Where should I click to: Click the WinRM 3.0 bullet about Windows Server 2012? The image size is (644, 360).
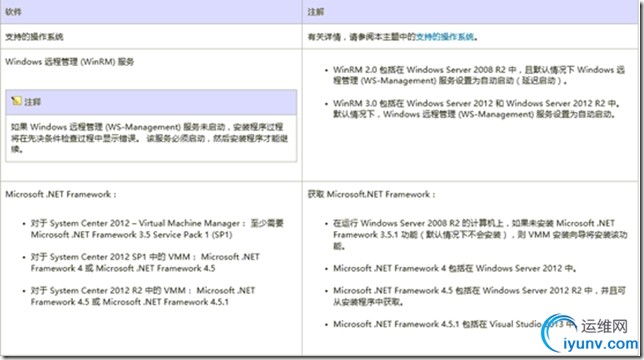476,108
